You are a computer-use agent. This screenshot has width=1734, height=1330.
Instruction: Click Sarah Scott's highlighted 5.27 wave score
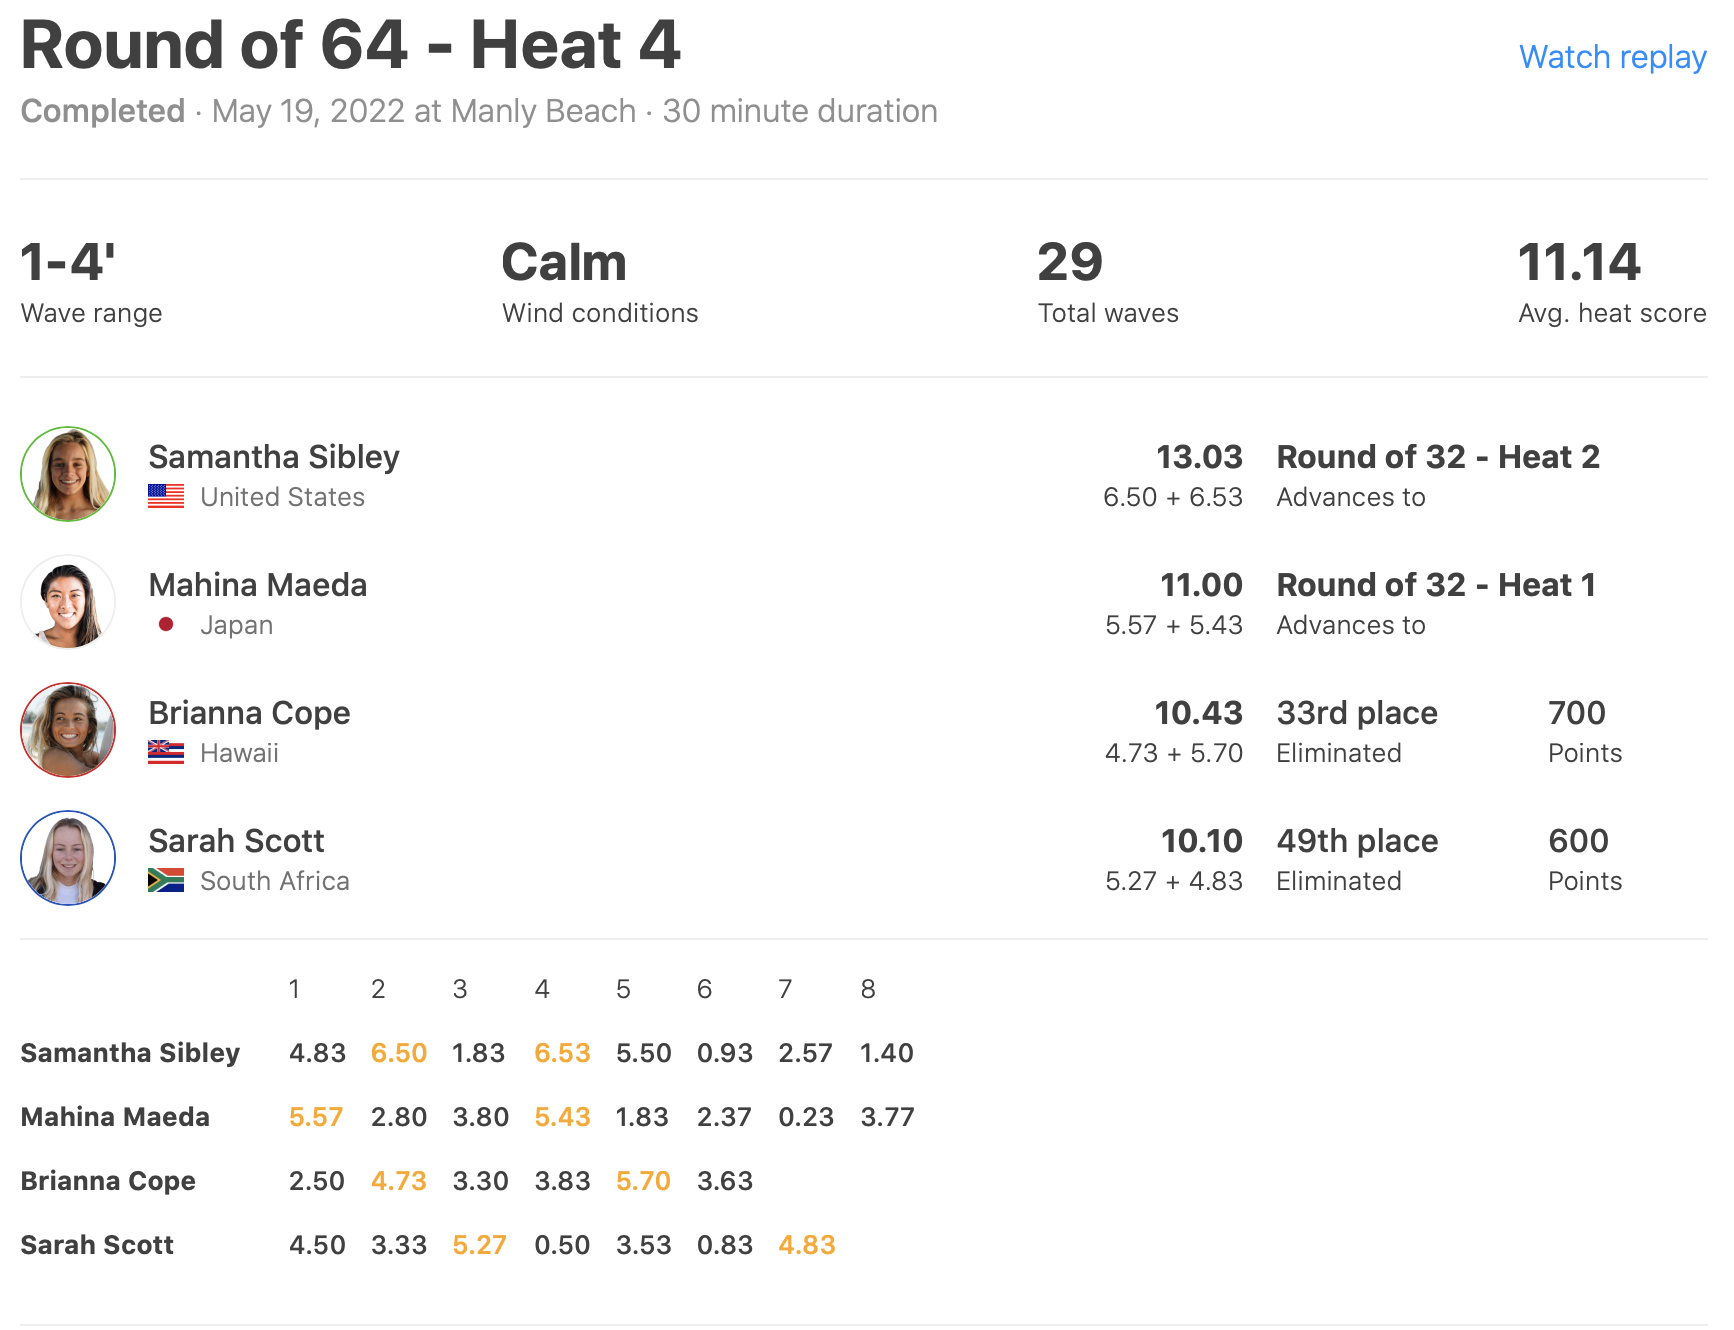coord(480,1245)
